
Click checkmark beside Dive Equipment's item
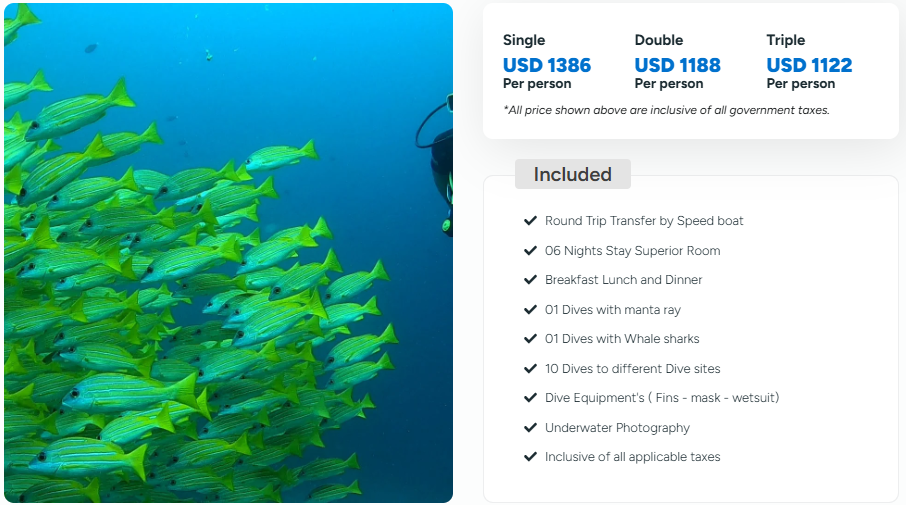[530, 398]
